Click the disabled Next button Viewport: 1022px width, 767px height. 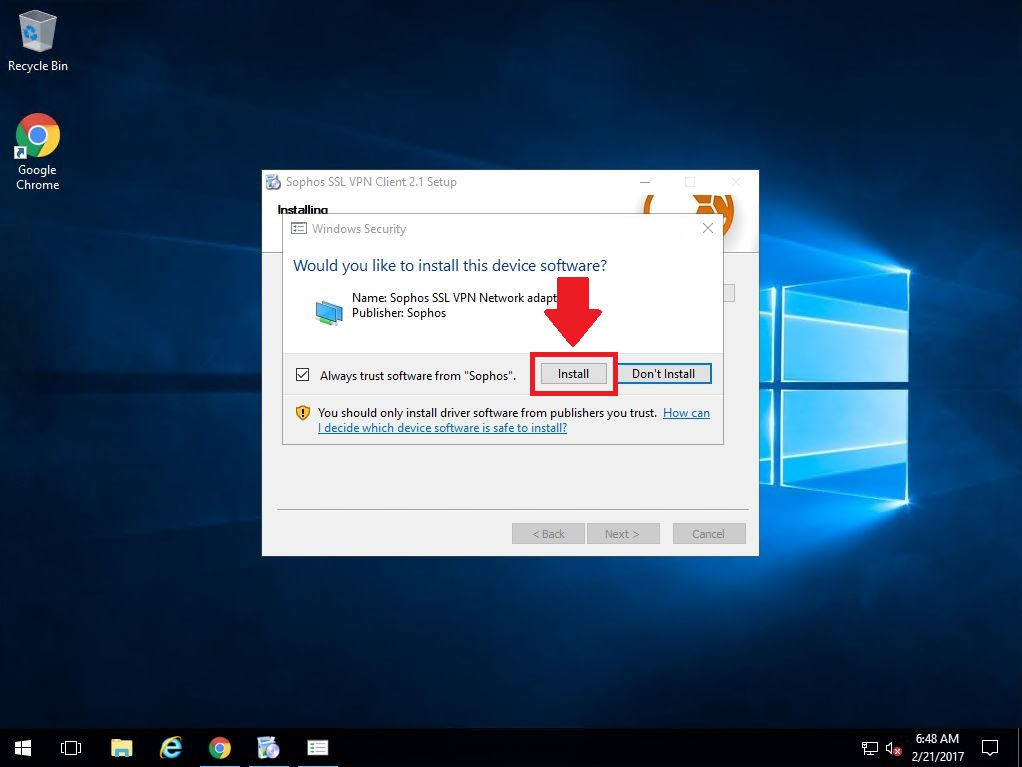click(x=622, y=534)
